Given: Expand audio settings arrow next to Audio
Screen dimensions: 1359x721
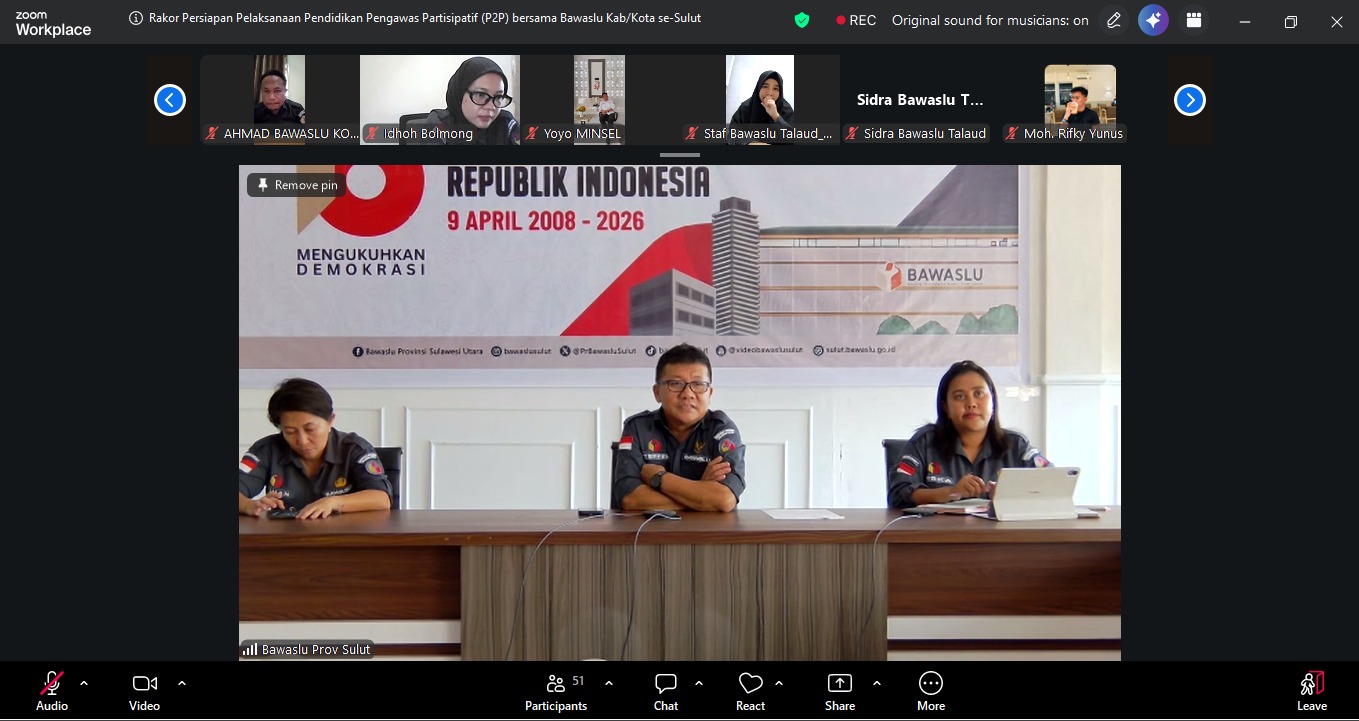Looking at the screenshot, I should pyautogui.click(x=84, y=683).
